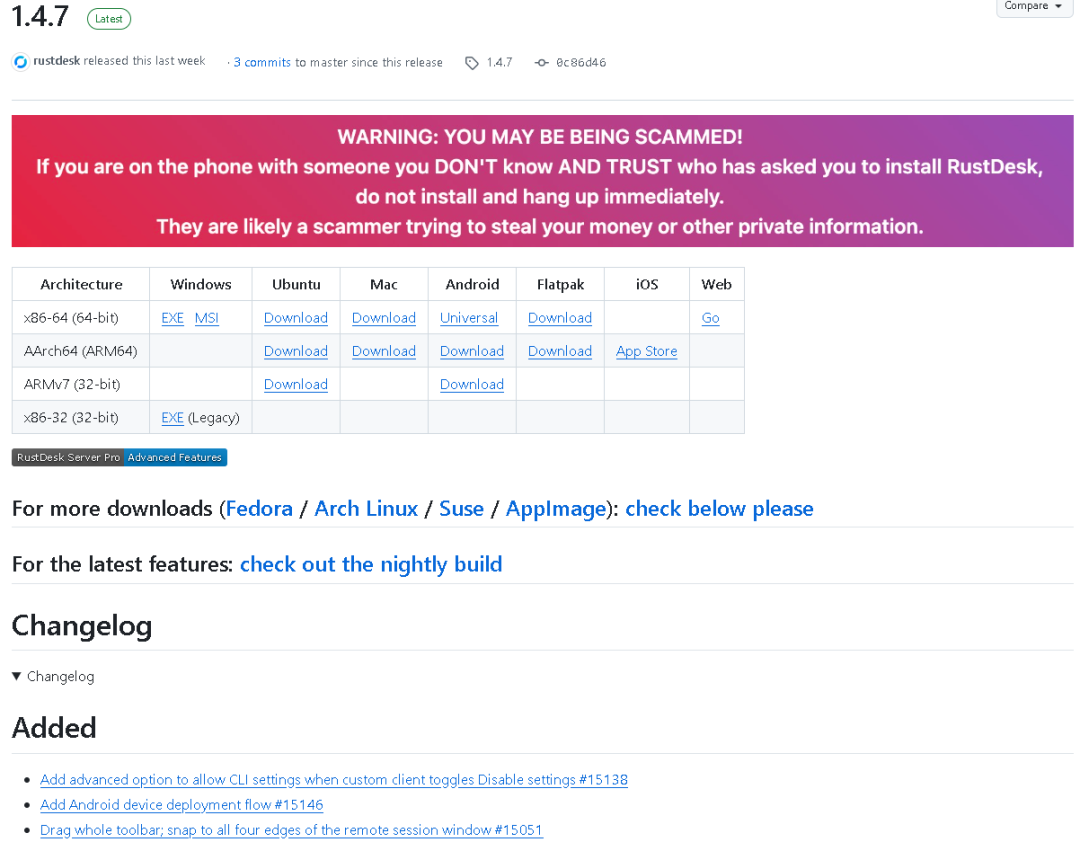The height and width of the screenshot is (842, 1080).
Task: Click the 'x86-64 (64-bit)' row label
Action: click(x=71, y=318)
